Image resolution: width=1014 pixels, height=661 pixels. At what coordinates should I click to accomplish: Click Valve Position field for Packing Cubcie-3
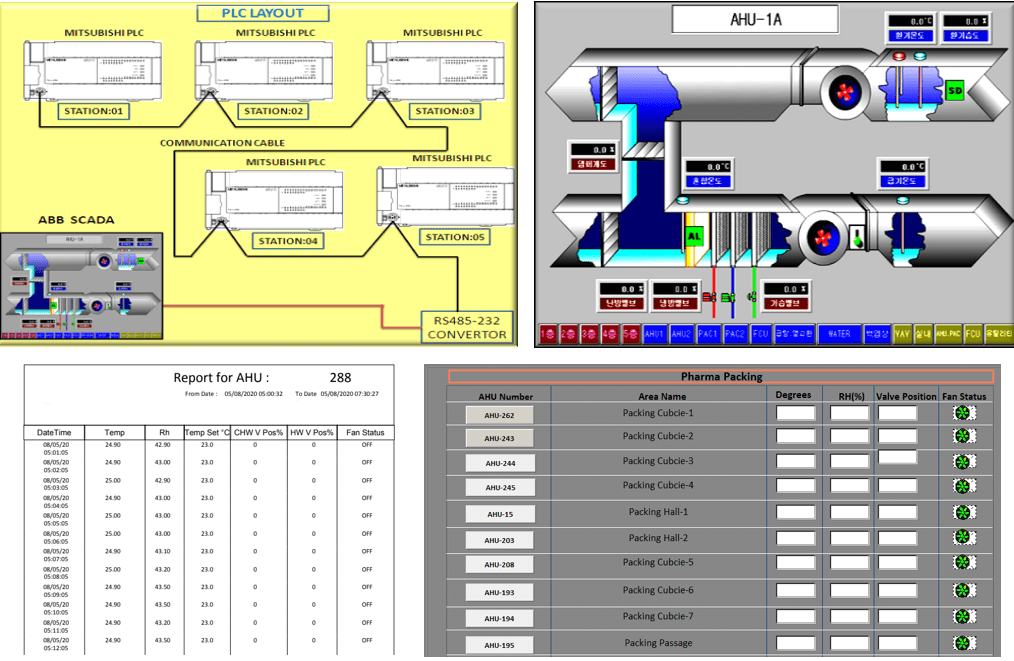(898, 458)
